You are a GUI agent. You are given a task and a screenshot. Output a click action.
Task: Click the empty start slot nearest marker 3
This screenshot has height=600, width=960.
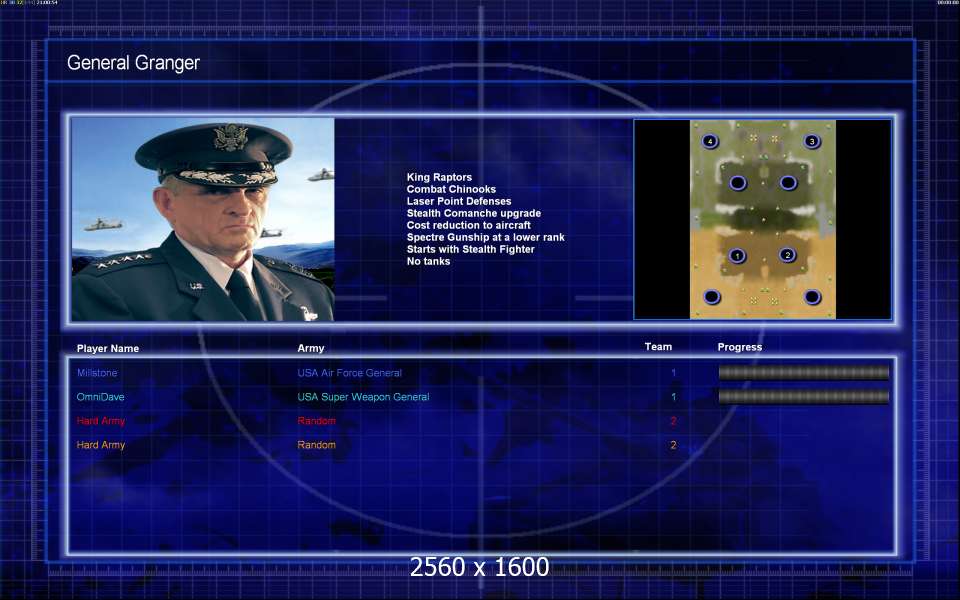(x=788, y=182)
